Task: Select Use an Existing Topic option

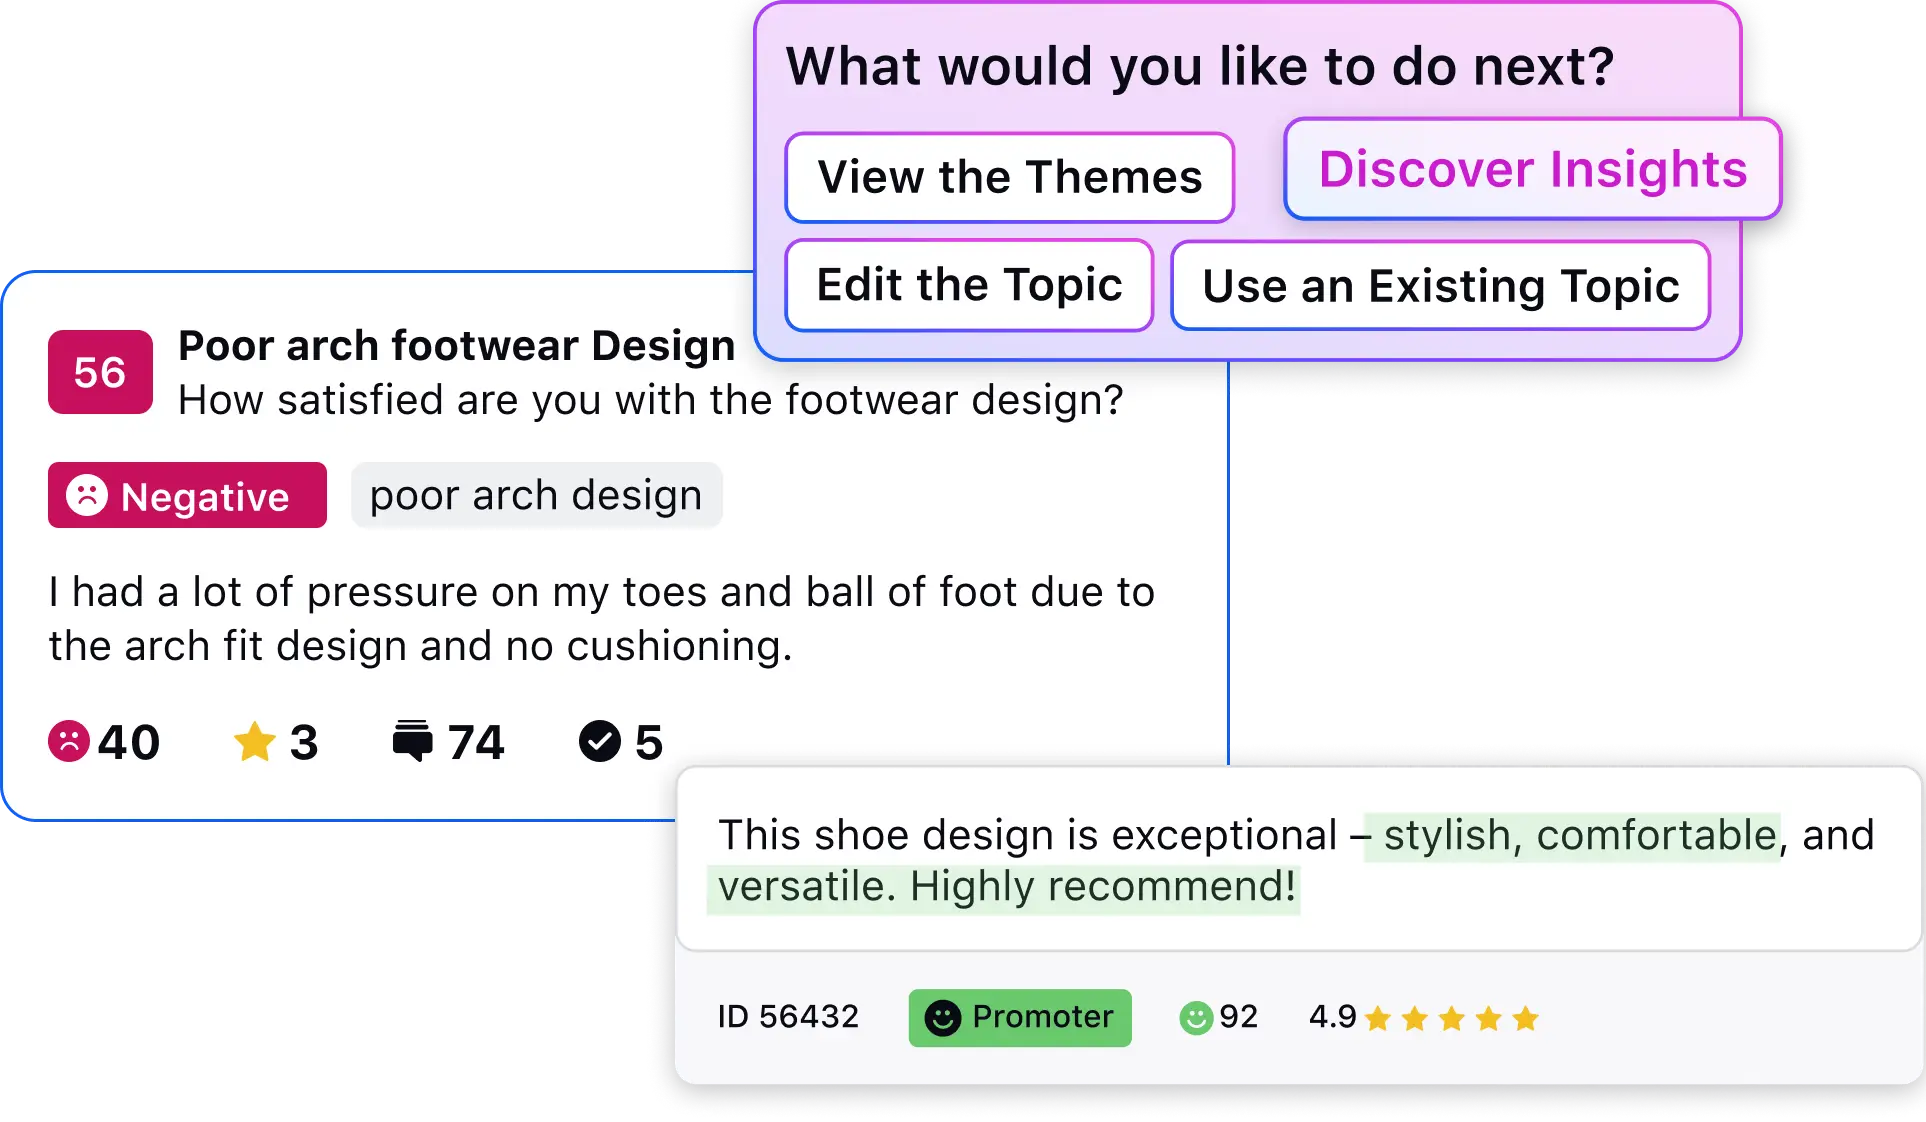Action: (1440, 285)
